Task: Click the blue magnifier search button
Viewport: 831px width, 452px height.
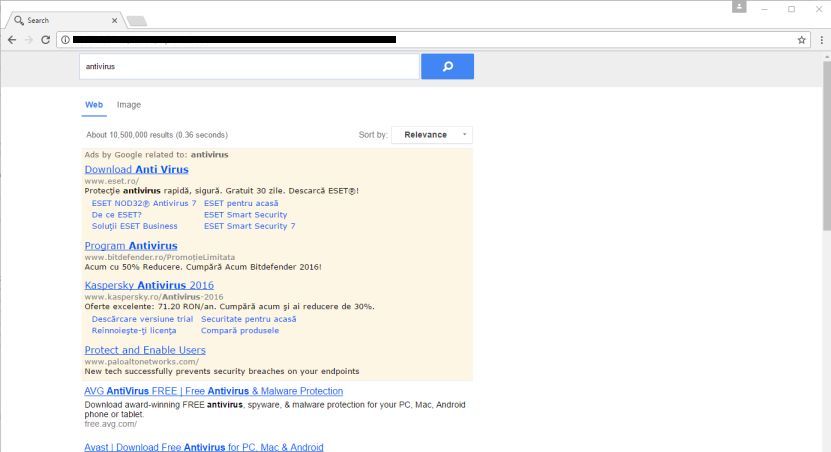Action: click(447, 66)
